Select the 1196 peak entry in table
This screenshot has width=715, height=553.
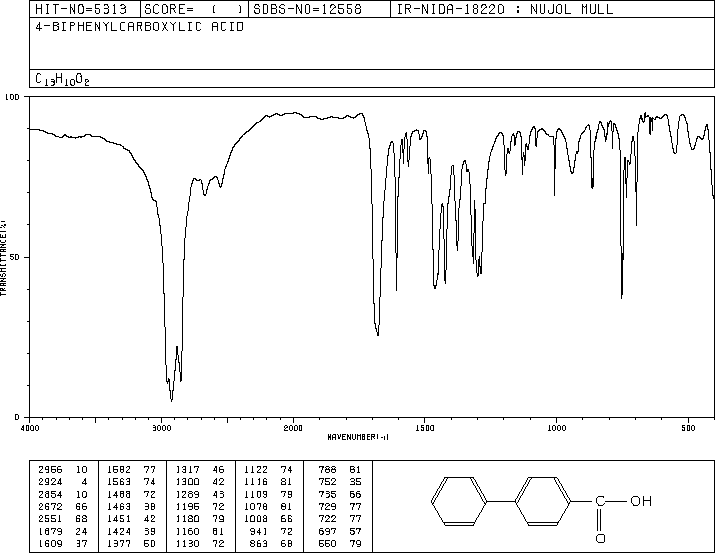[x=200, y=506]
